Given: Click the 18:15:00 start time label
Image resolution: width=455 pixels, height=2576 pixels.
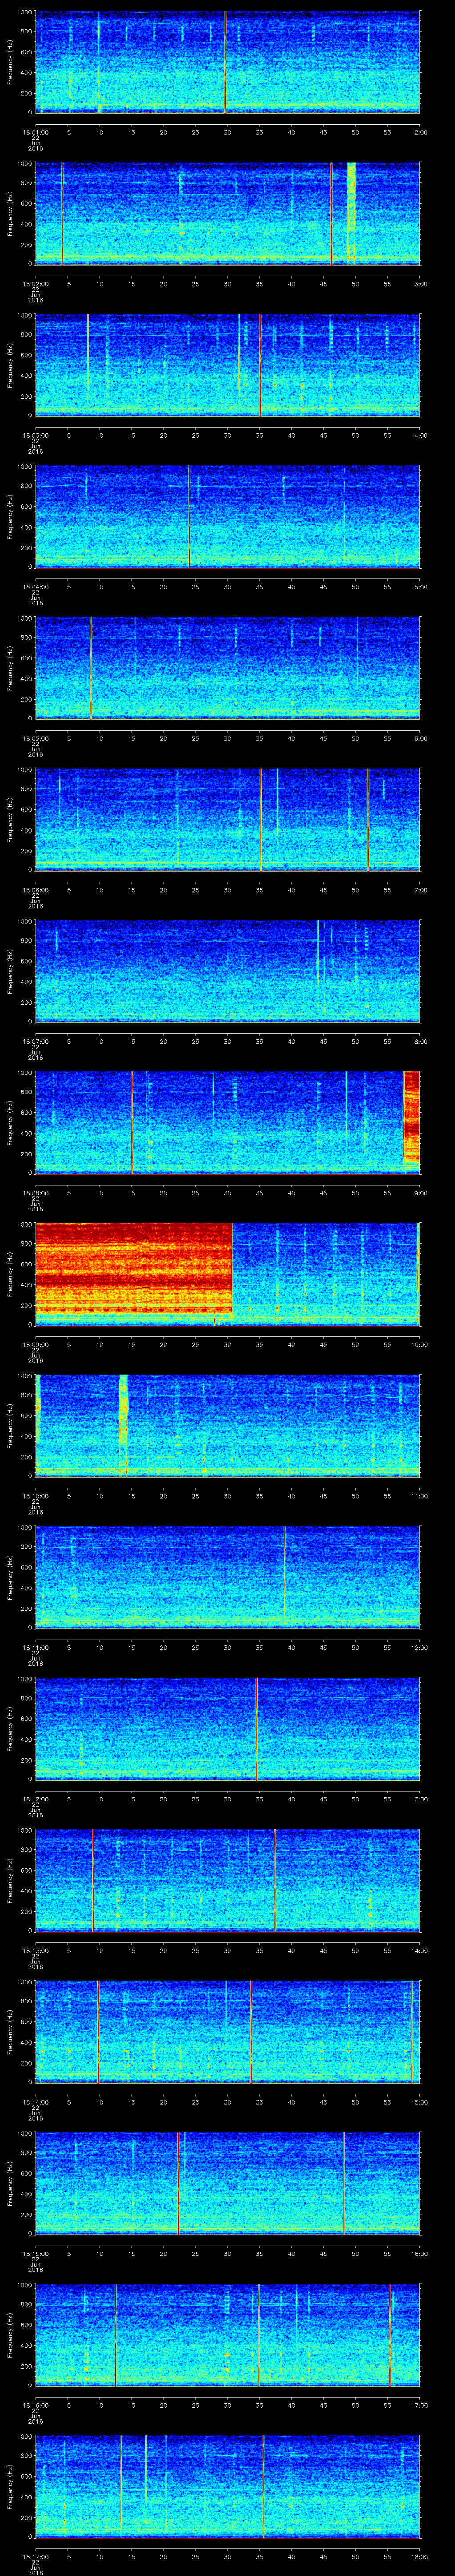Looking at the screenshot, I should pyautogui.click(x=35, y=2255).
